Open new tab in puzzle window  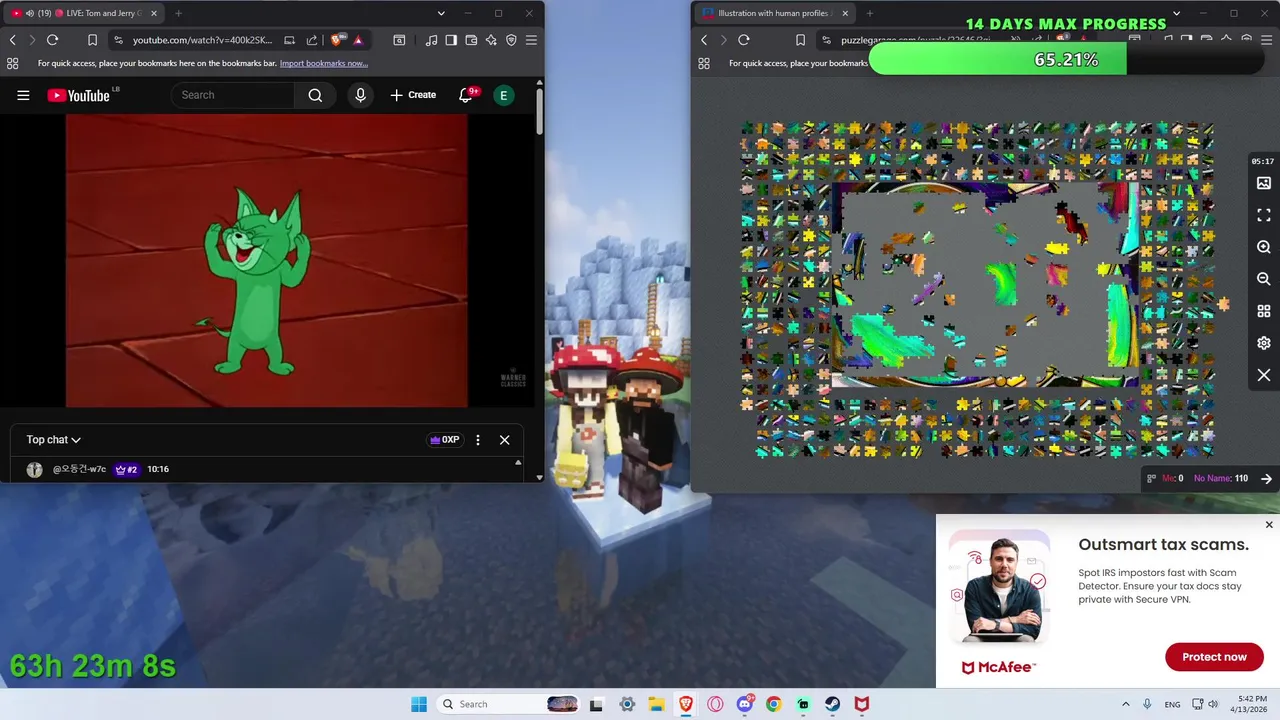[x=869, y=13]
